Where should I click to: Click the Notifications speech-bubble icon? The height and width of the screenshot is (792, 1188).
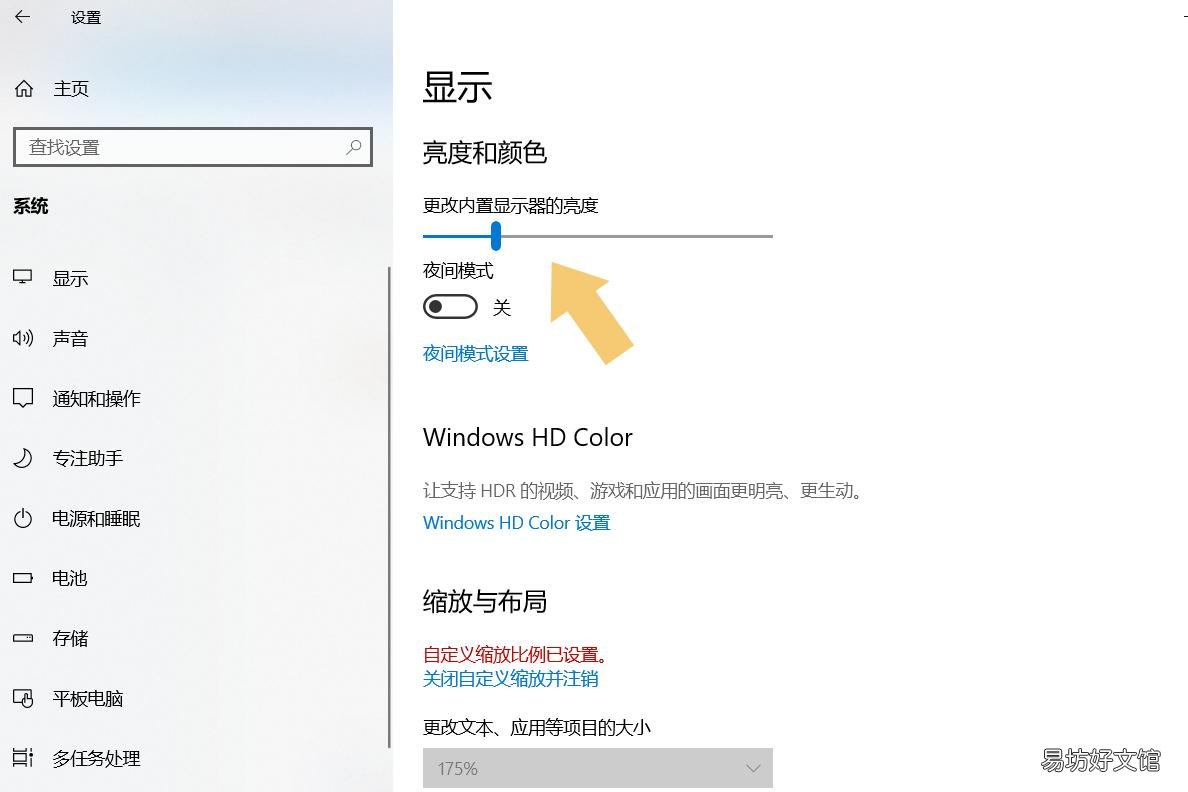pyautogui.click(x=23, y=398)
